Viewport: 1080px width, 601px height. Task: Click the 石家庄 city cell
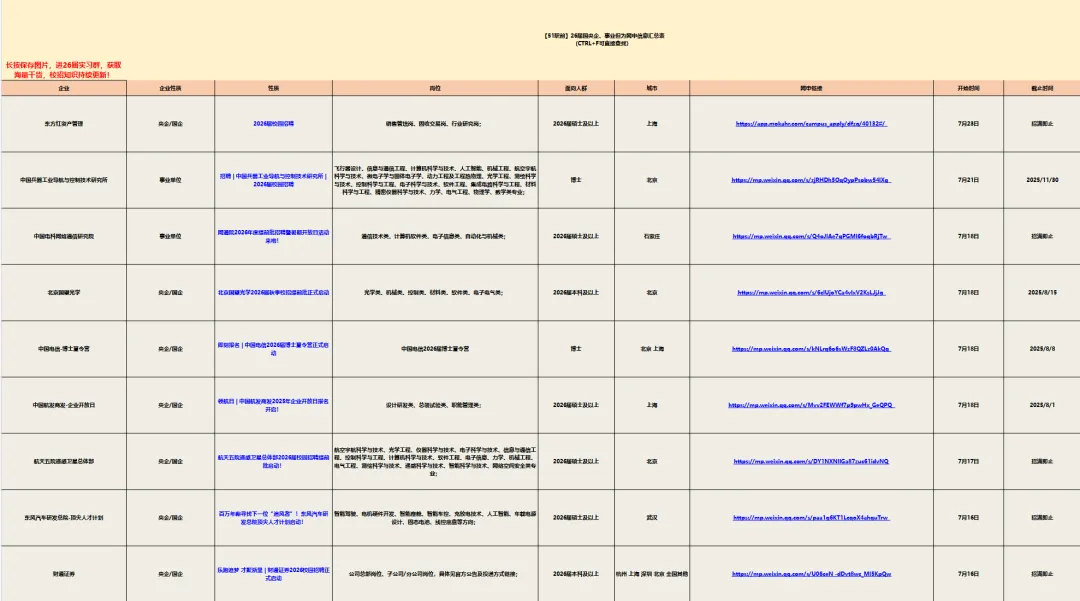click(652, 236)
